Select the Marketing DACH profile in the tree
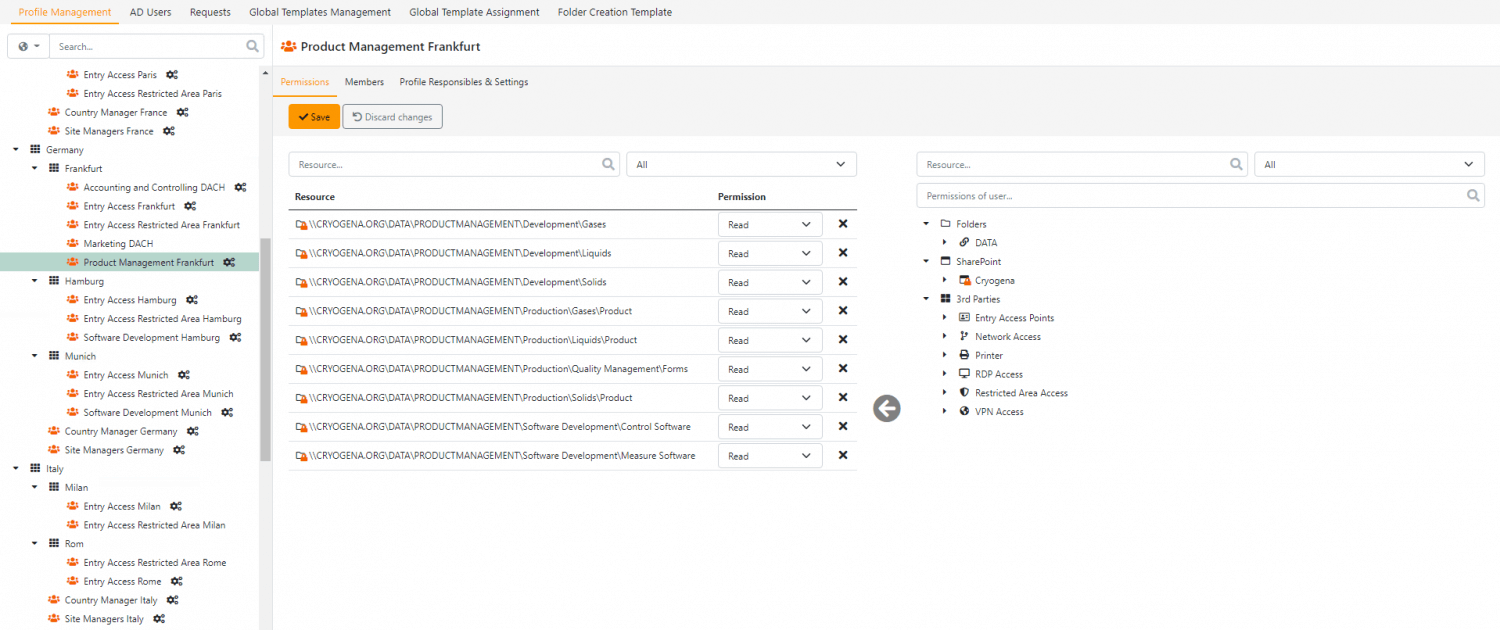The image size is (1500, 630). pos(118,244)
